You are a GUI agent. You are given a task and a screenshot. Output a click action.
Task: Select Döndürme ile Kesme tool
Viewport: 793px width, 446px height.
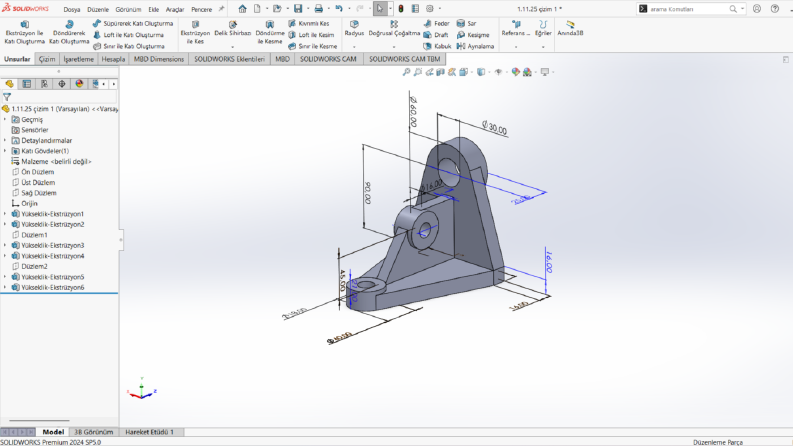click(270, 32)
